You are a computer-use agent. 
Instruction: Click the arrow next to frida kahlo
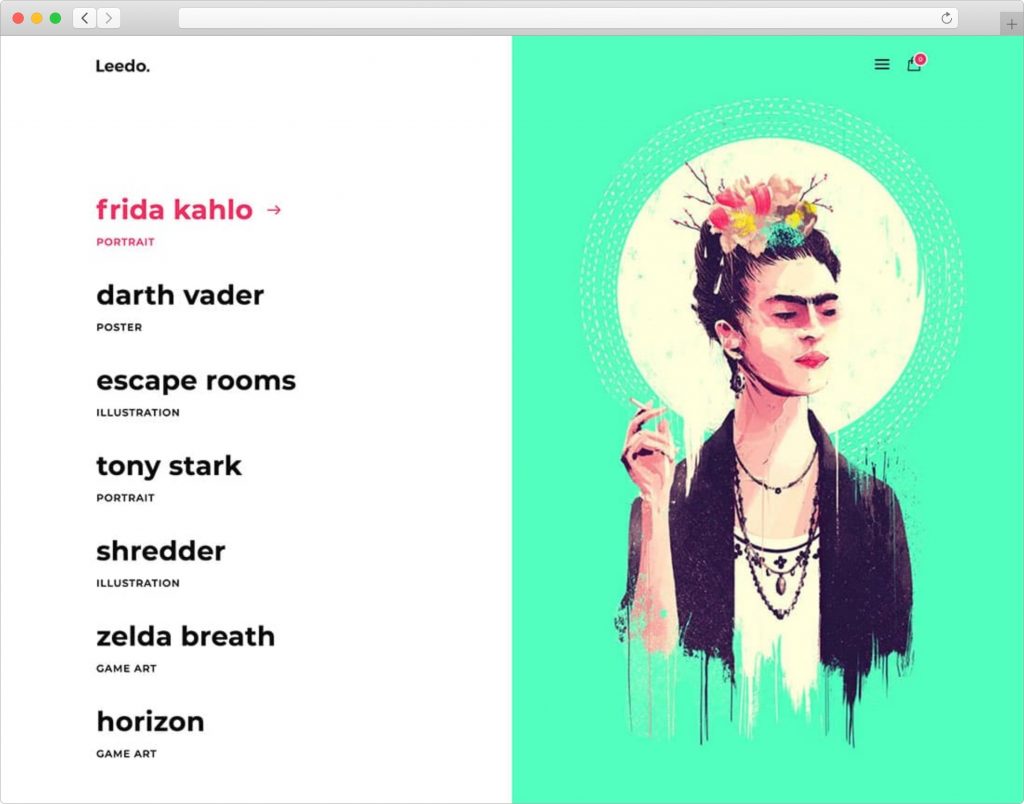[x=274, y=210]
